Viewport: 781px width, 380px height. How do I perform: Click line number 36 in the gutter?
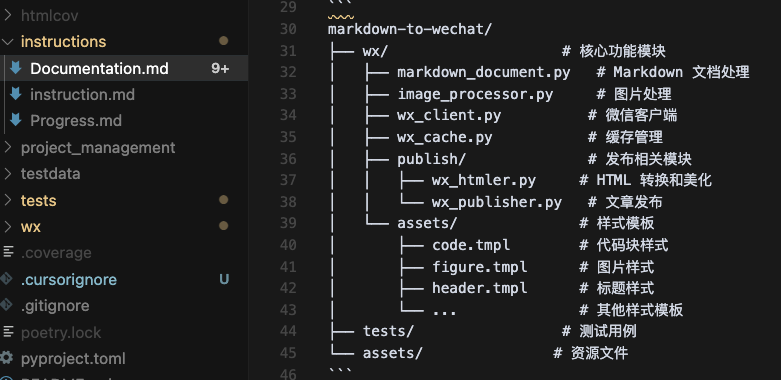[x=288, y=159]
